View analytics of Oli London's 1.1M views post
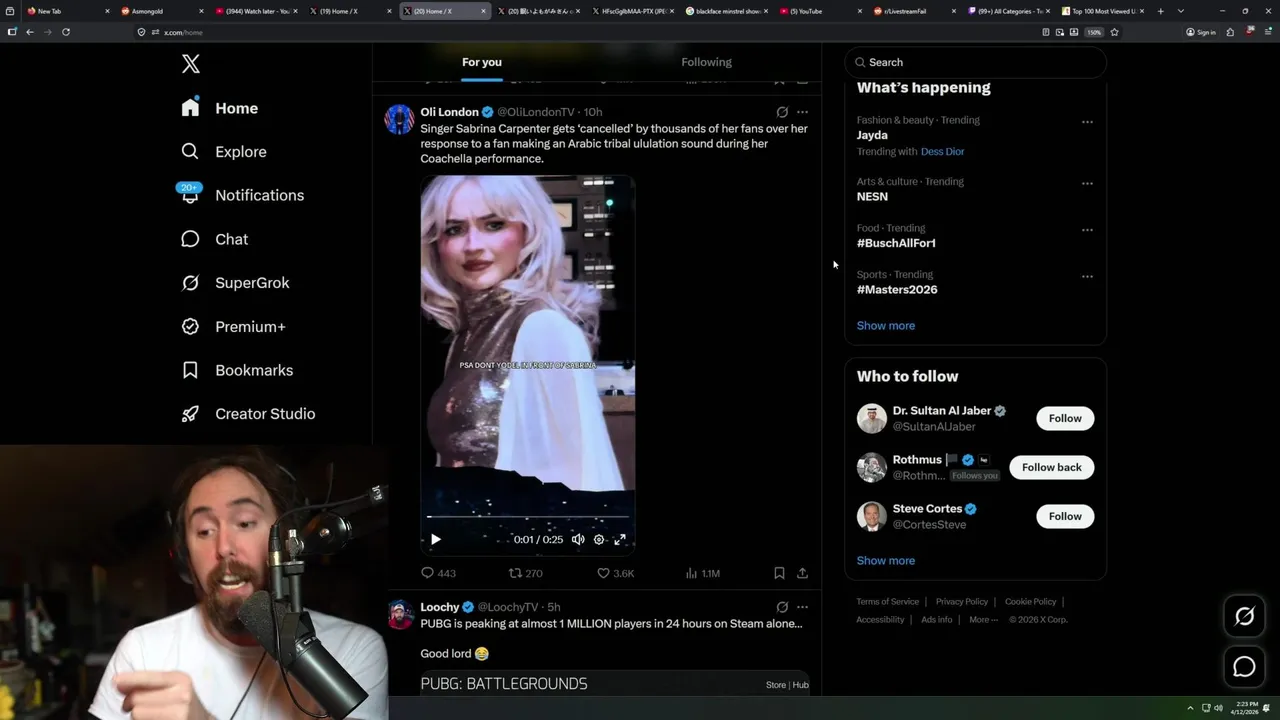Screen dimensions: 1280x720 703,573
